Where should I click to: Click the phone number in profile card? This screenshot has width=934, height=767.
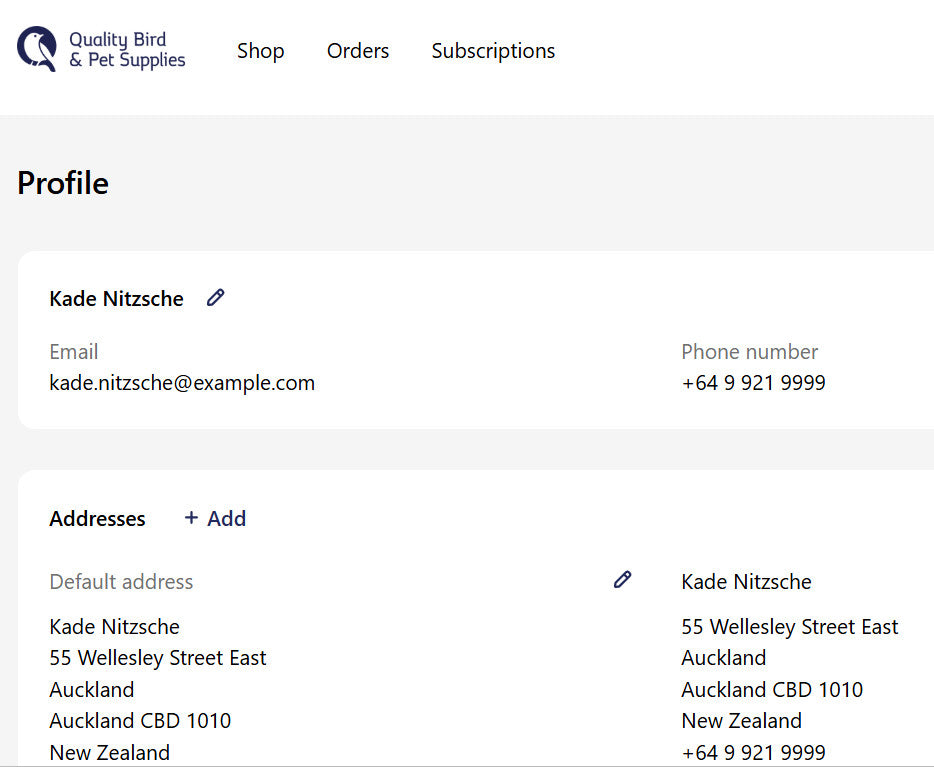coord(753,383)
